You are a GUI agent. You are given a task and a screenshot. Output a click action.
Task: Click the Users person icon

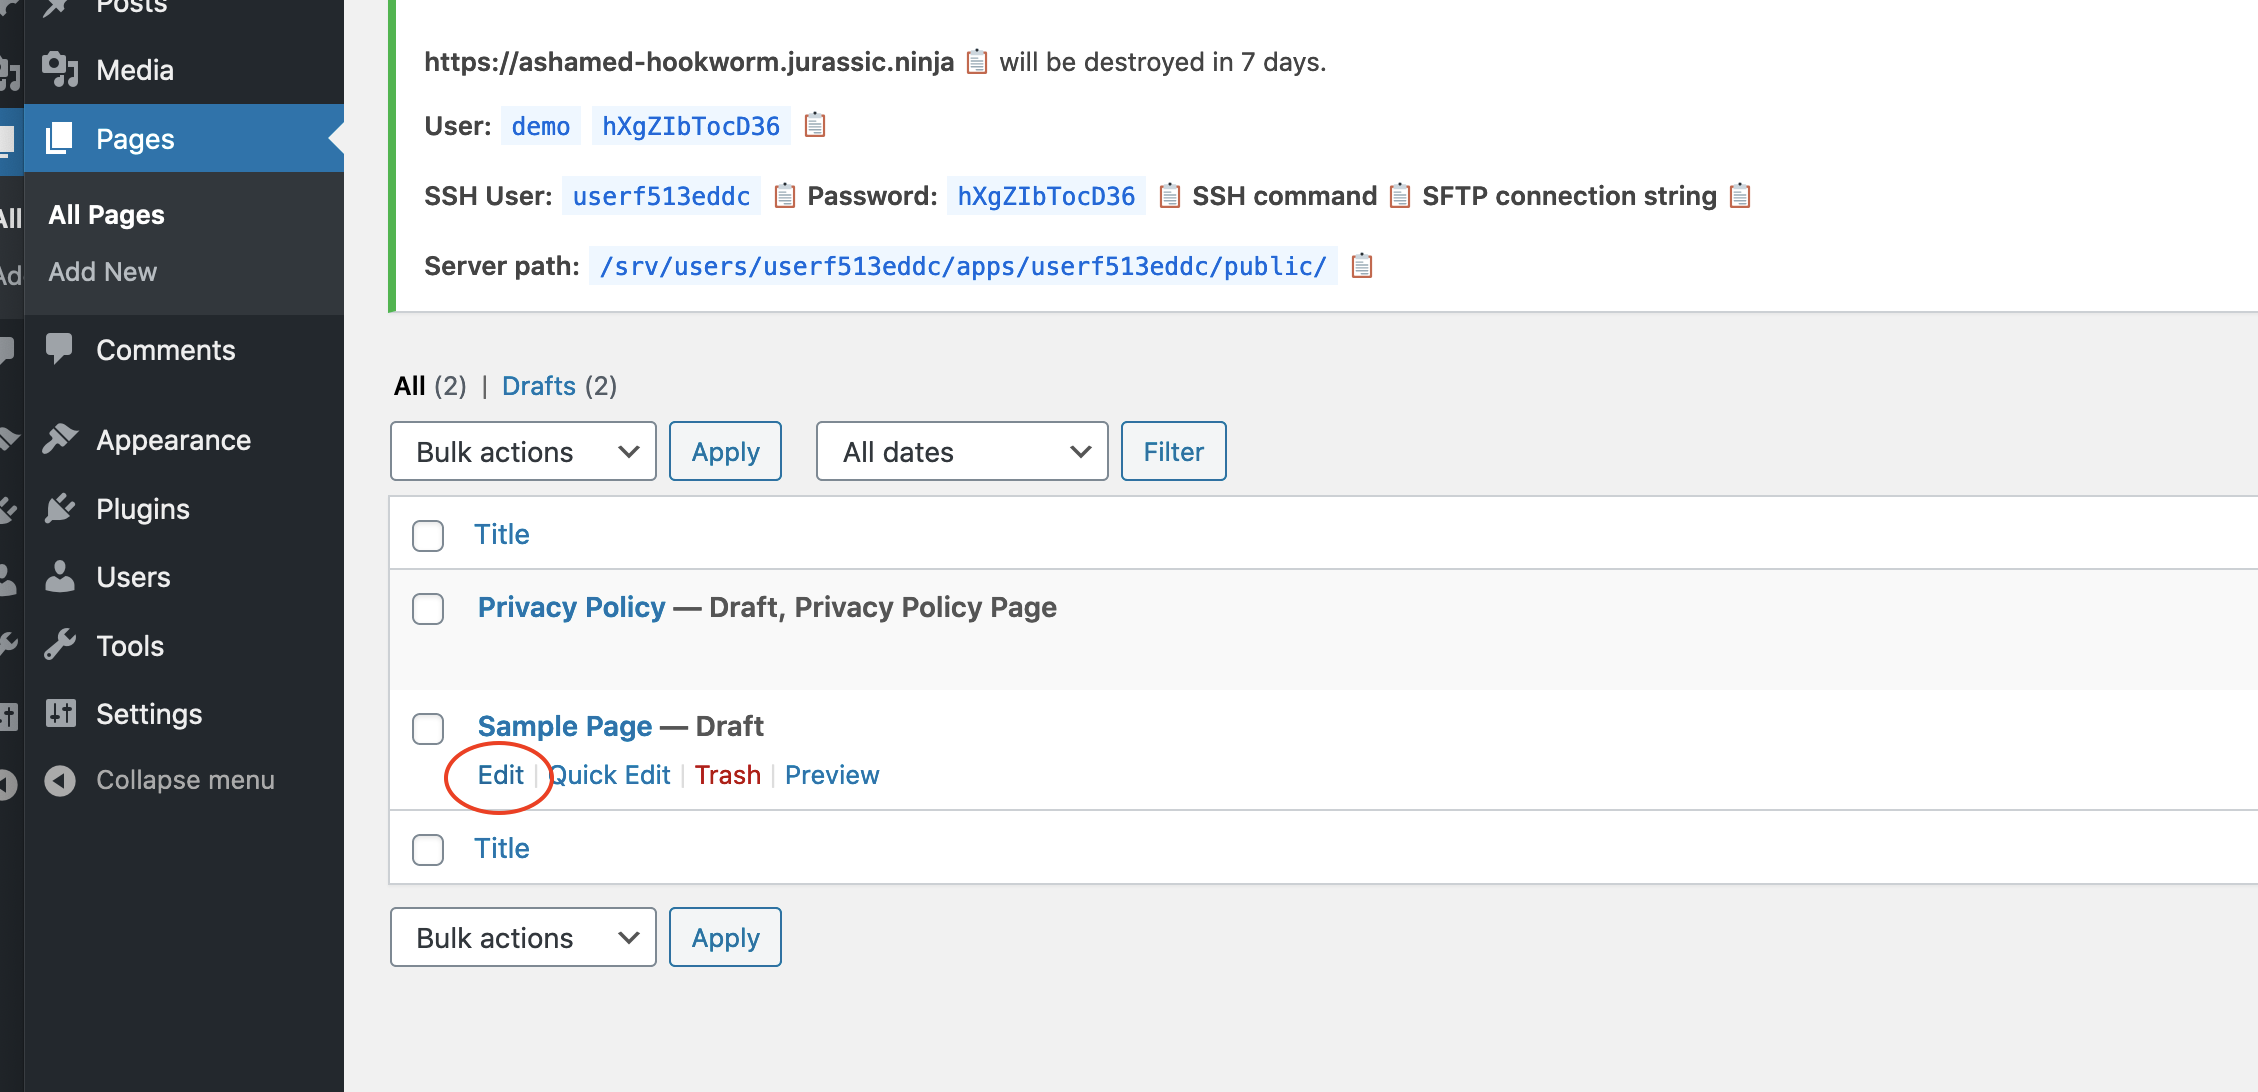[62, 576]
